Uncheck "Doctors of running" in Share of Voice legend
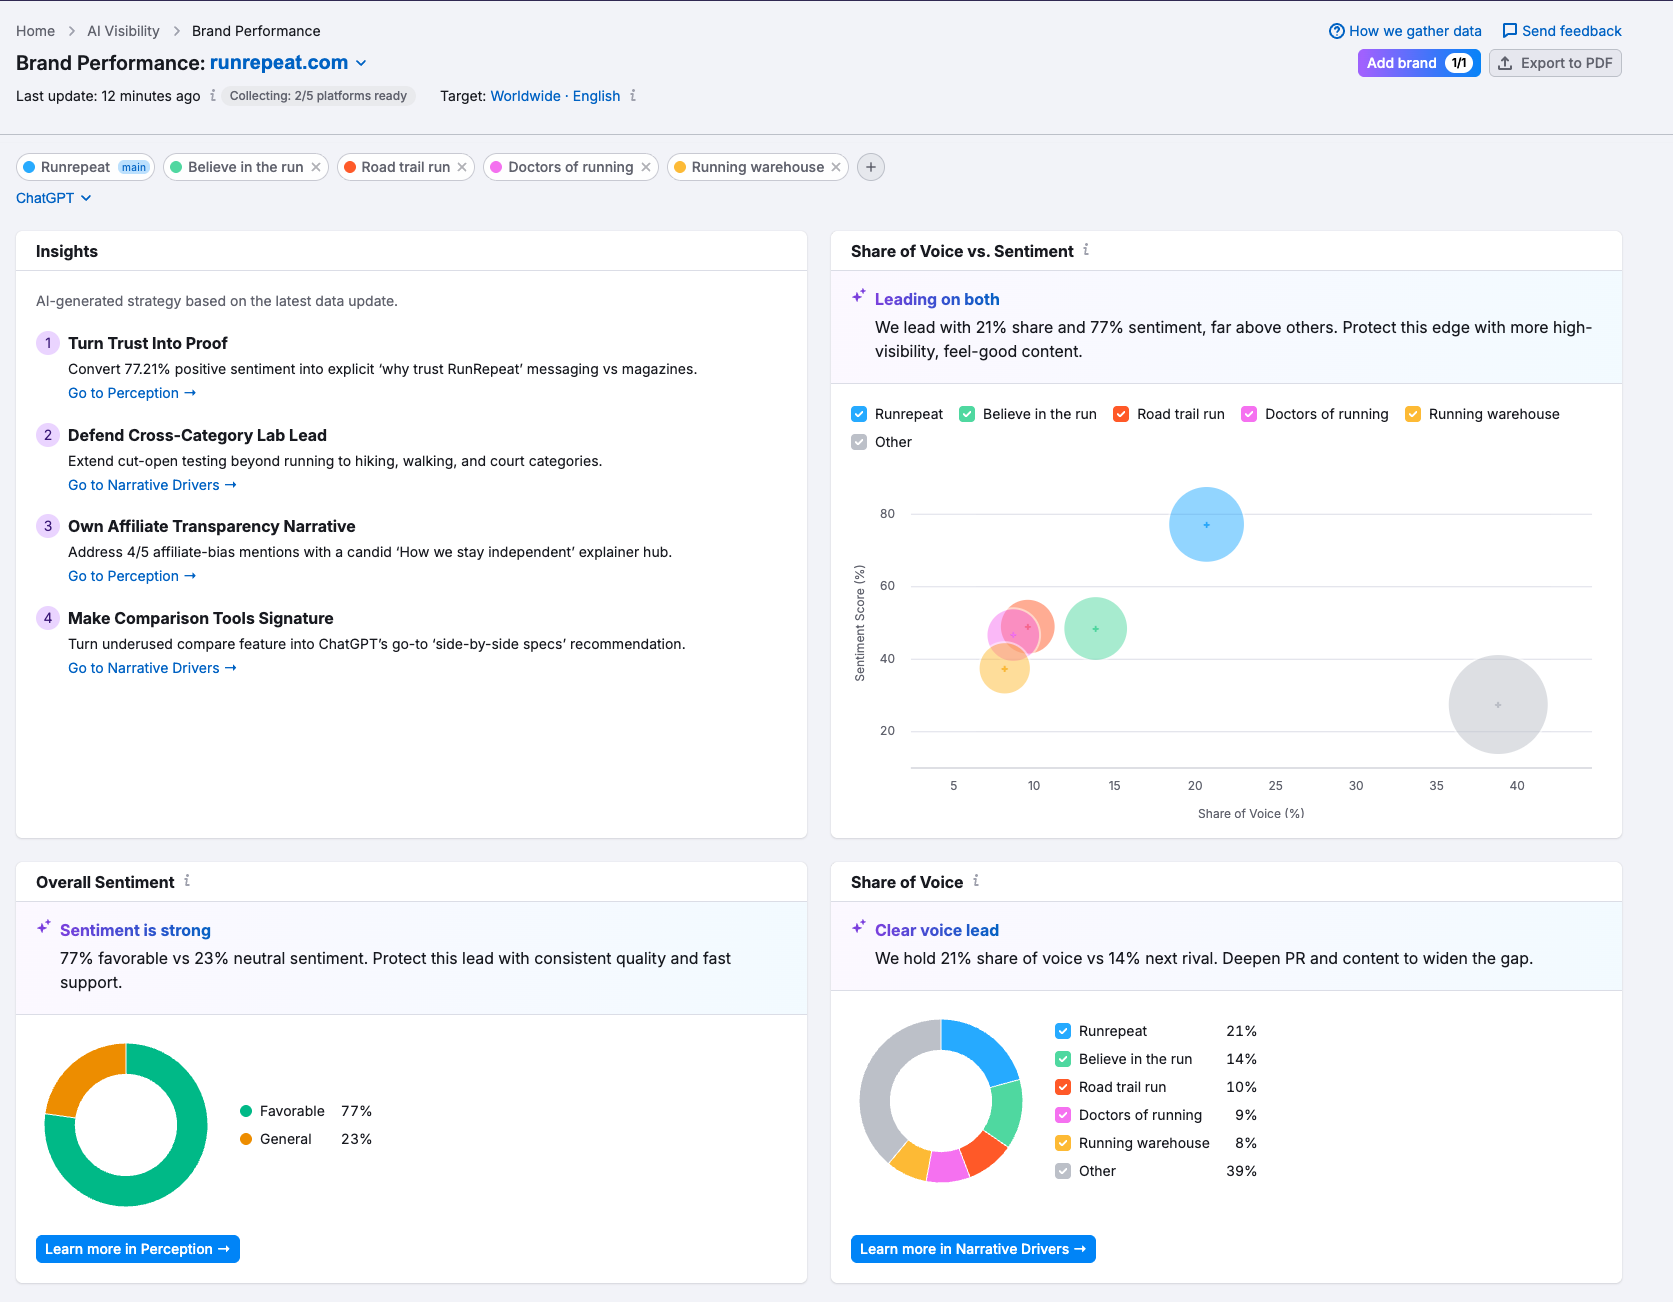The height and width of the screenshot is (1302, 1673). 1062,1115
